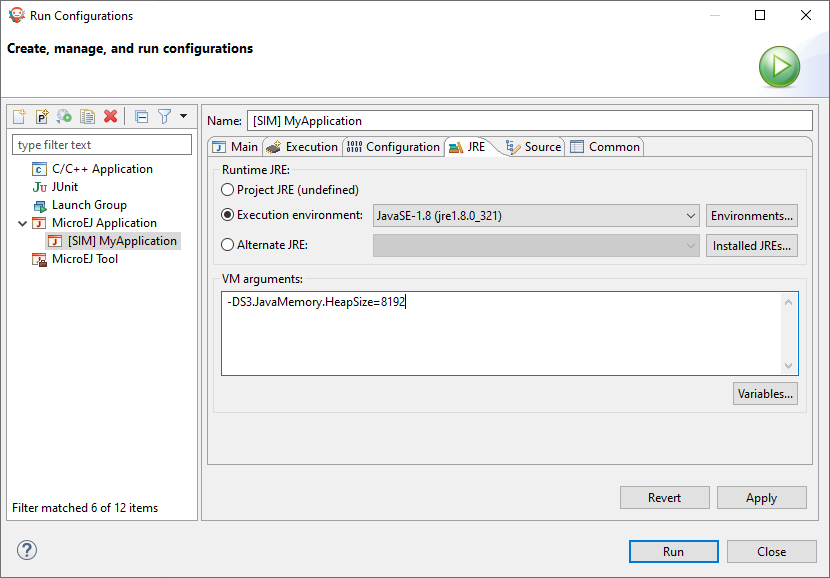This screenshot has height=578, width=830.
Task: Click the Export launch configuration icon
Action: click(64, 117)
